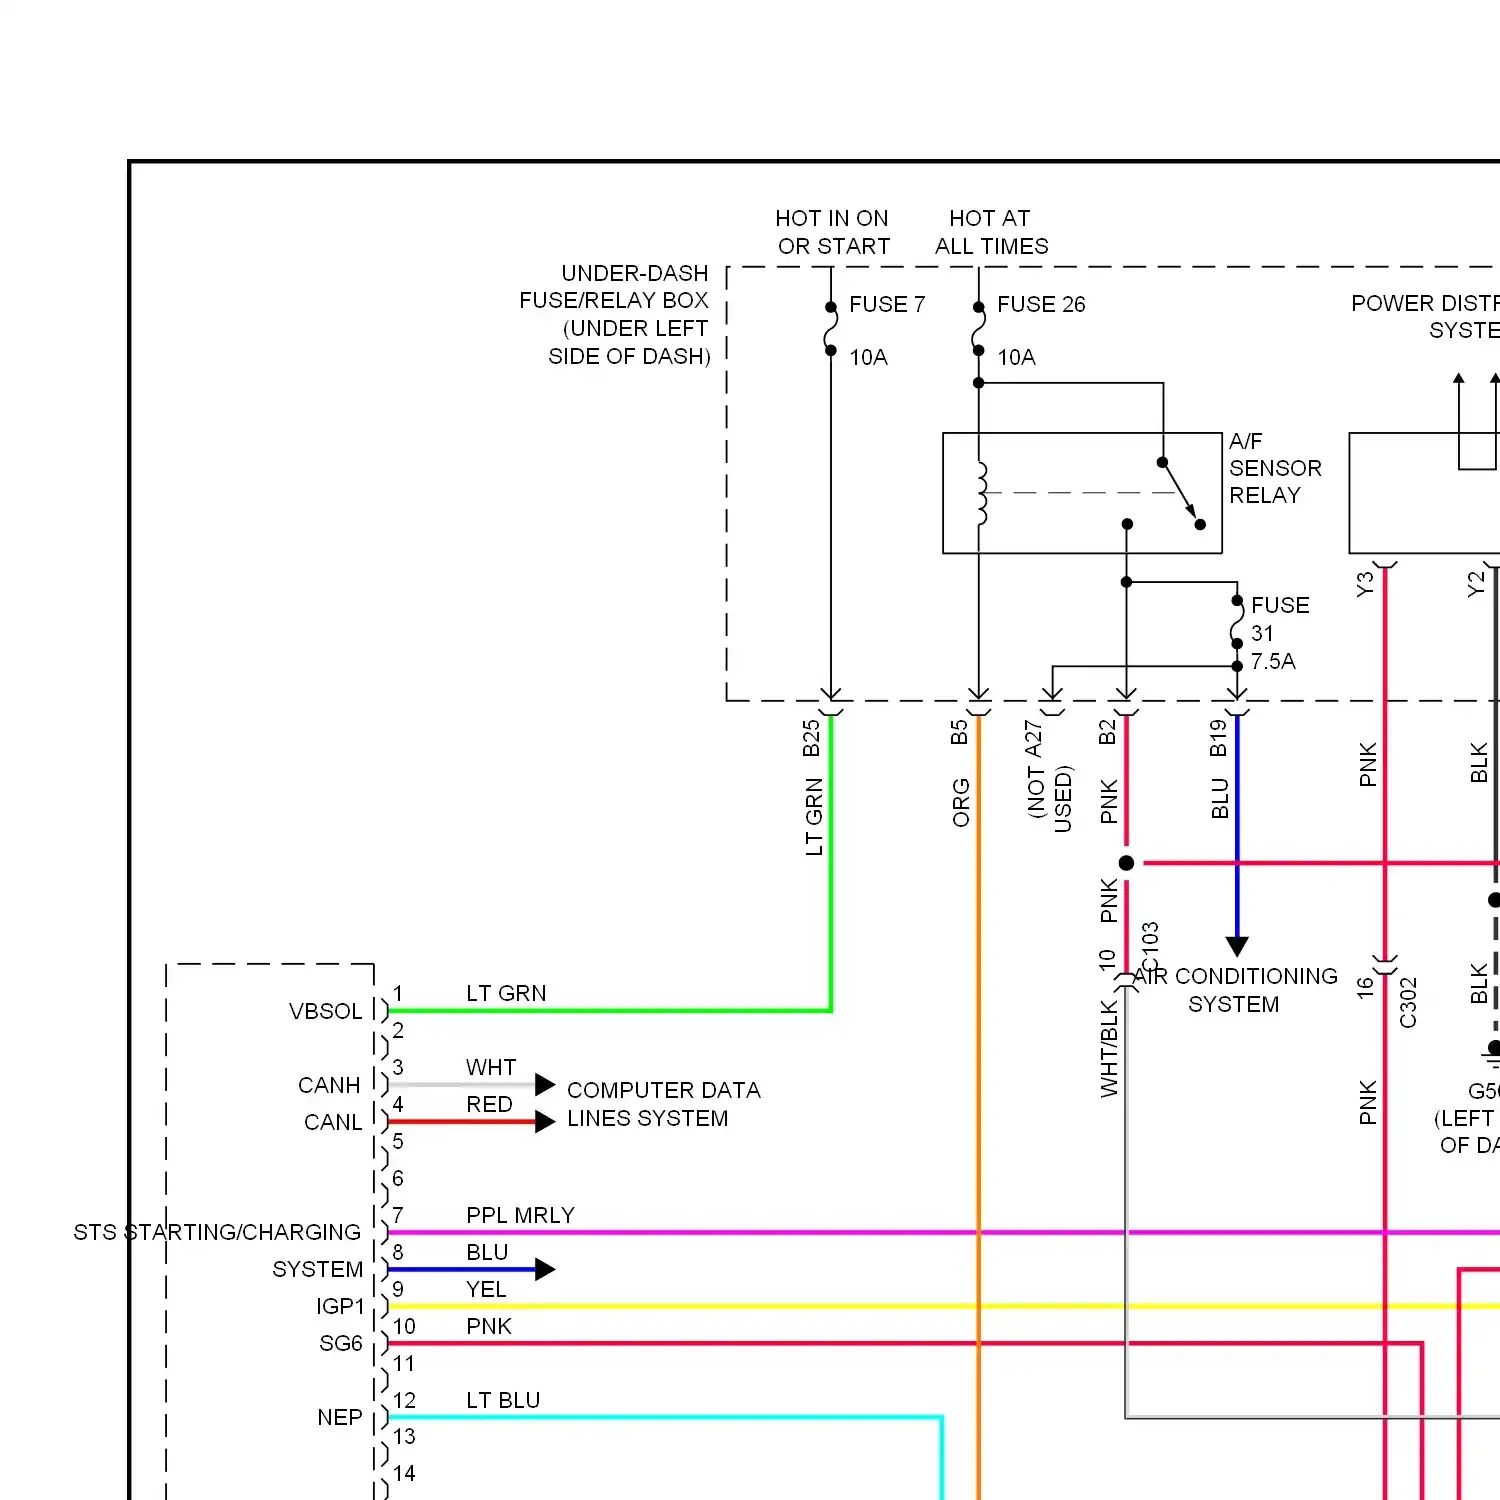Select the 'WHT/BLK' wire label
The width and height of the screenshot is (1500, 1500).
point(1109,1049)
